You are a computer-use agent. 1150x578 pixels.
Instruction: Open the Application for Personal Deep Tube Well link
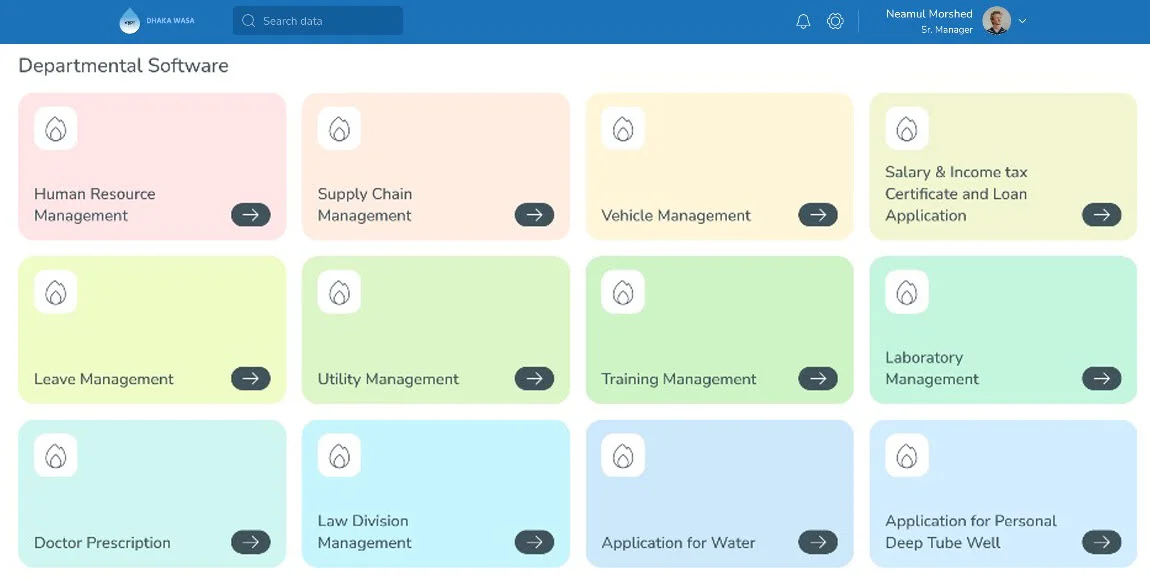click(x=1101, y=542)
